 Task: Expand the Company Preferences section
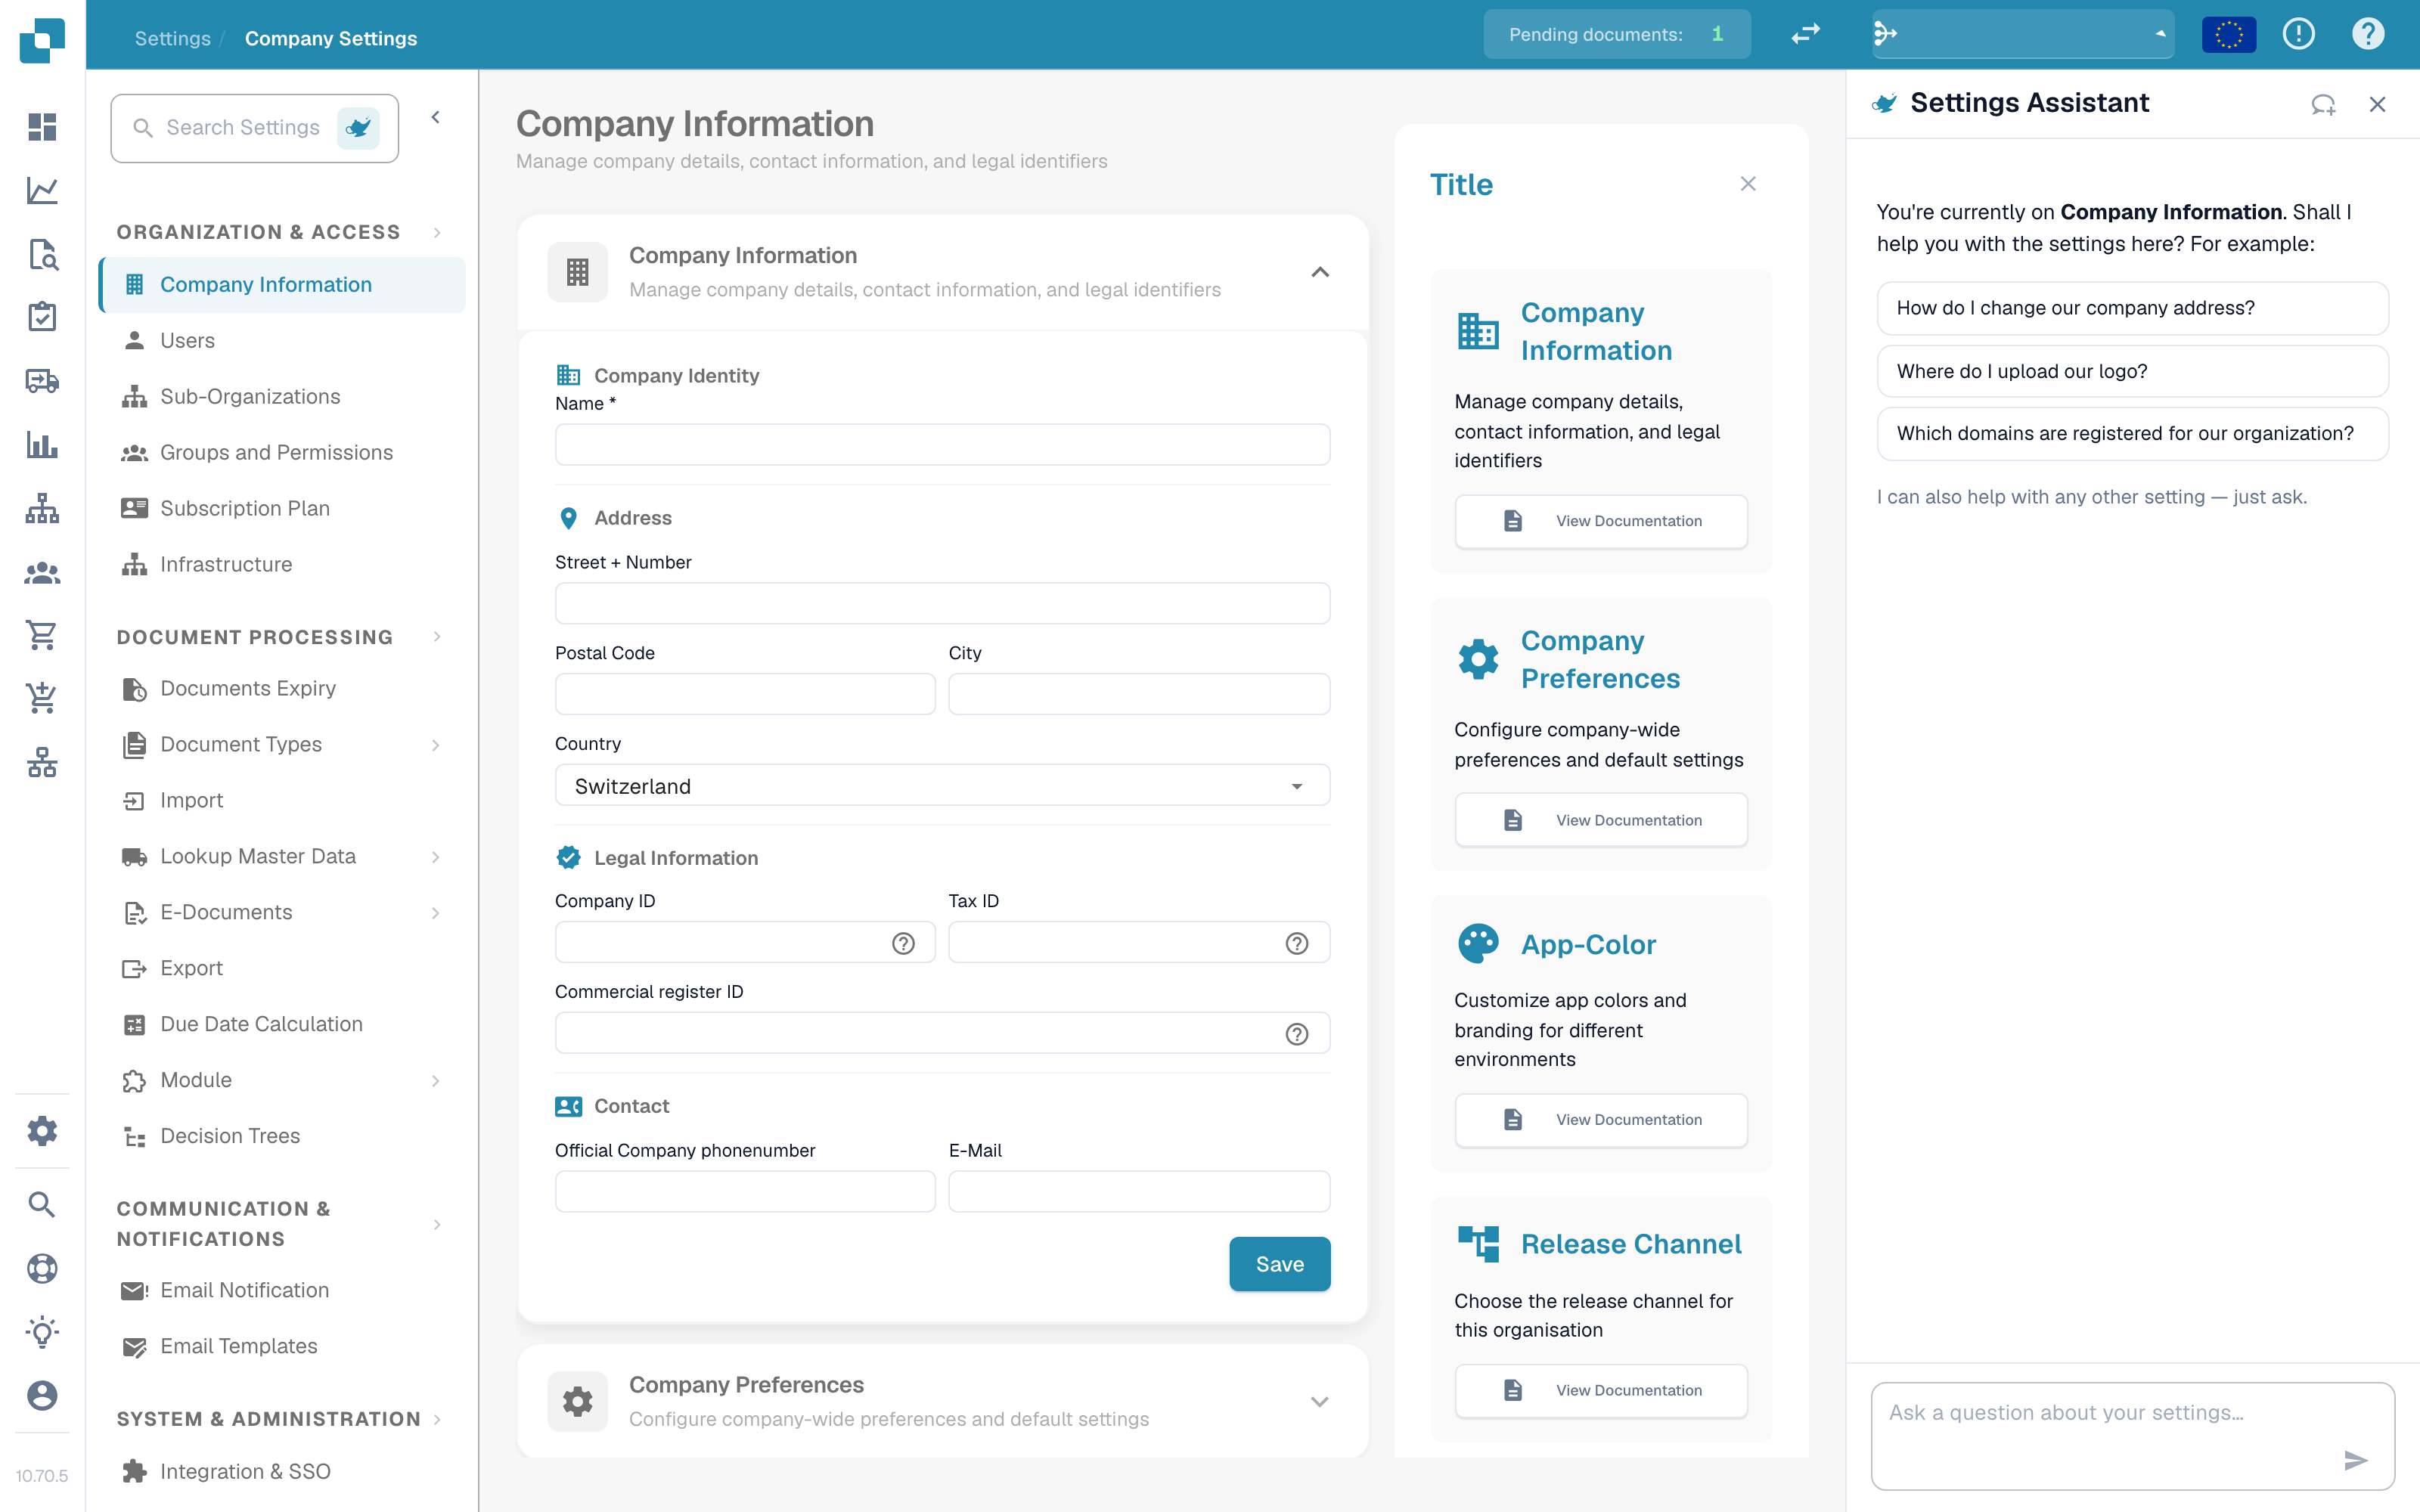click(x=1320, y=1401)
